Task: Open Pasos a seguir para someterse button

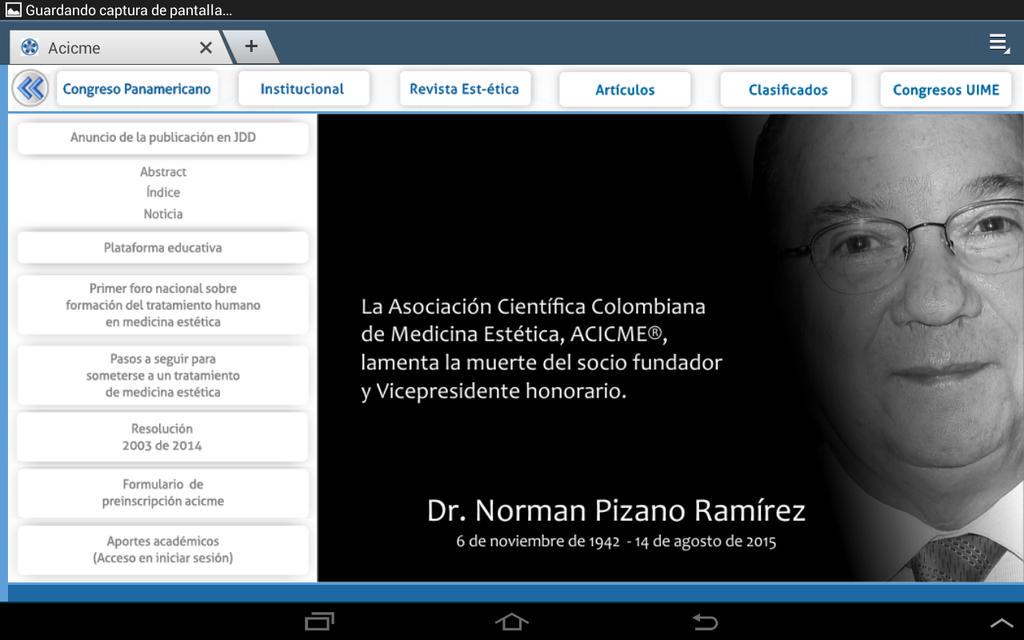Action: (x=163, y=376)
